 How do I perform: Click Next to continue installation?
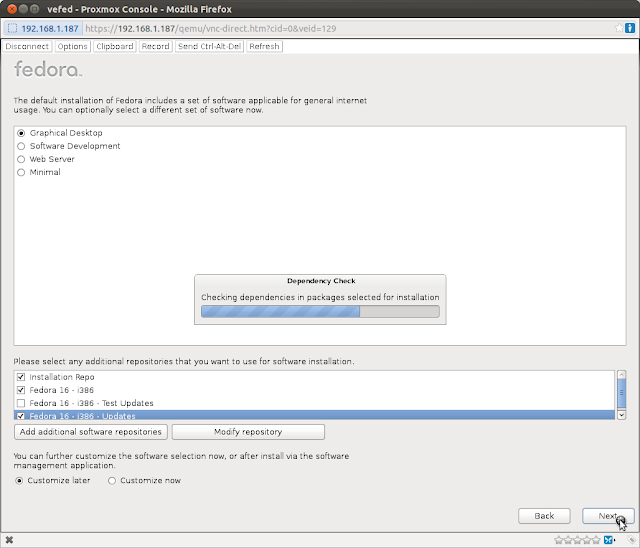[x=608, y=516]
